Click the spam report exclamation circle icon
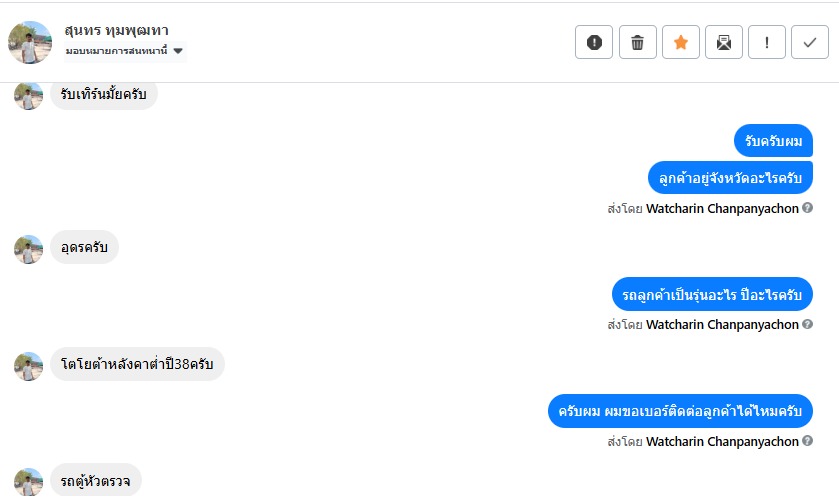Image resolution: width=839 pixels, height=501 pixels. click(x=594, y=42)
